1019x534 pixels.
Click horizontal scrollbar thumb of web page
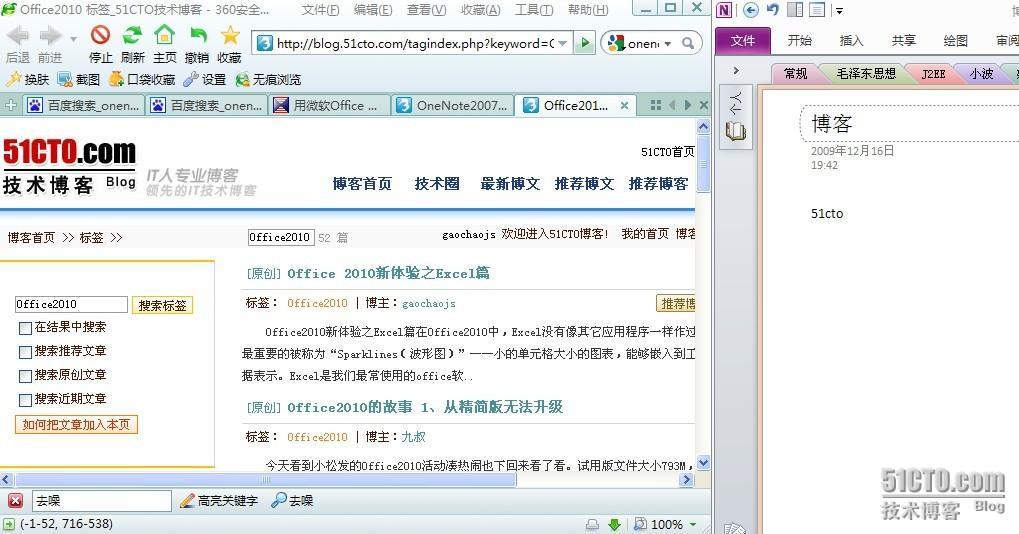(265, 479)
